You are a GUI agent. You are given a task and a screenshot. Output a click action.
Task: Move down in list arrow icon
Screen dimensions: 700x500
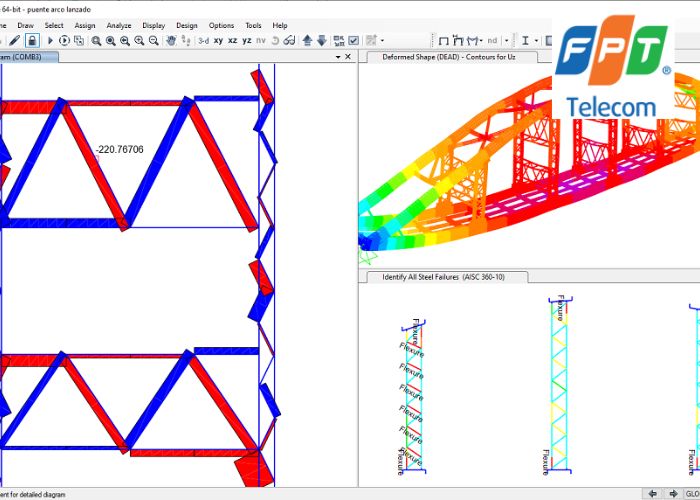[x=321, y=41]
